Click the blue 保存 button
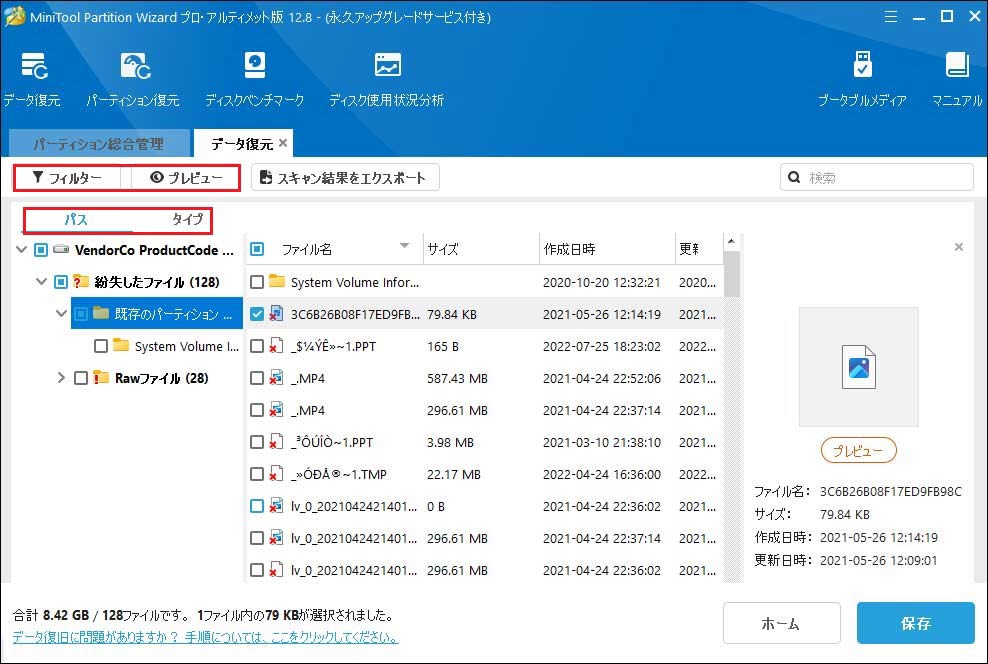Image resolution: width=988 pixels, height=664 pixels. pyautogui.click(x=916, y=623)
